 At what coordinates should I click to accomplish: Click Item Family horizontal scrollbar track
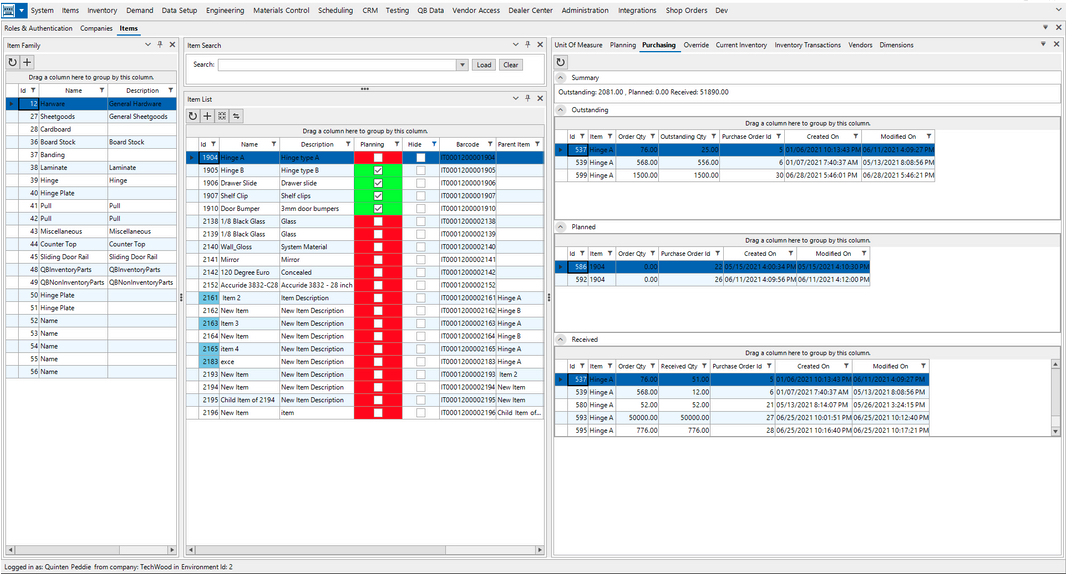click(90, 550)
